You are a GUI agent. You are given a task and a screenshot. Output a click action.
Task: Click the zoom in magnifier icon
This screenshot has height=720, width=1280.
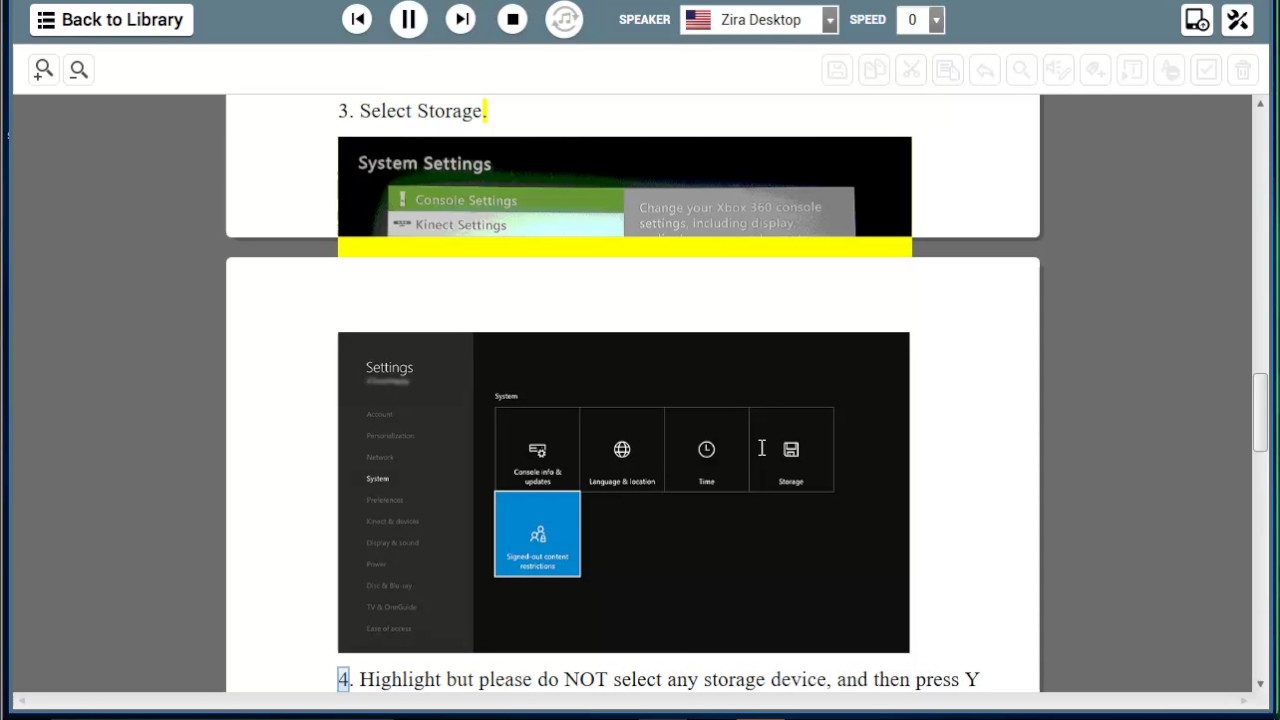click(x=43, y=69)
